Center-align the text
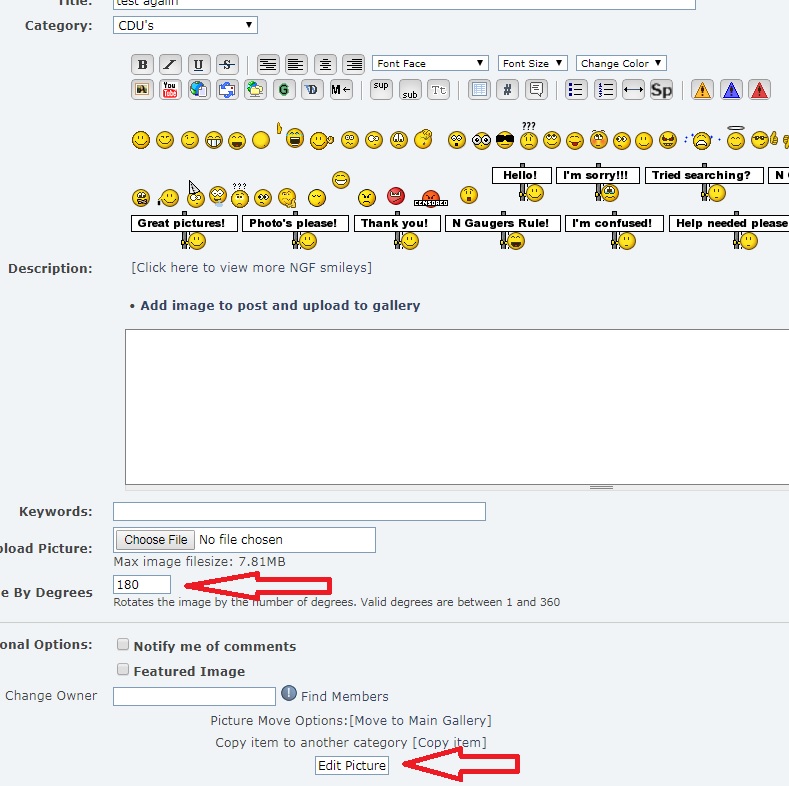789x786 pixels. click(325, 64)
